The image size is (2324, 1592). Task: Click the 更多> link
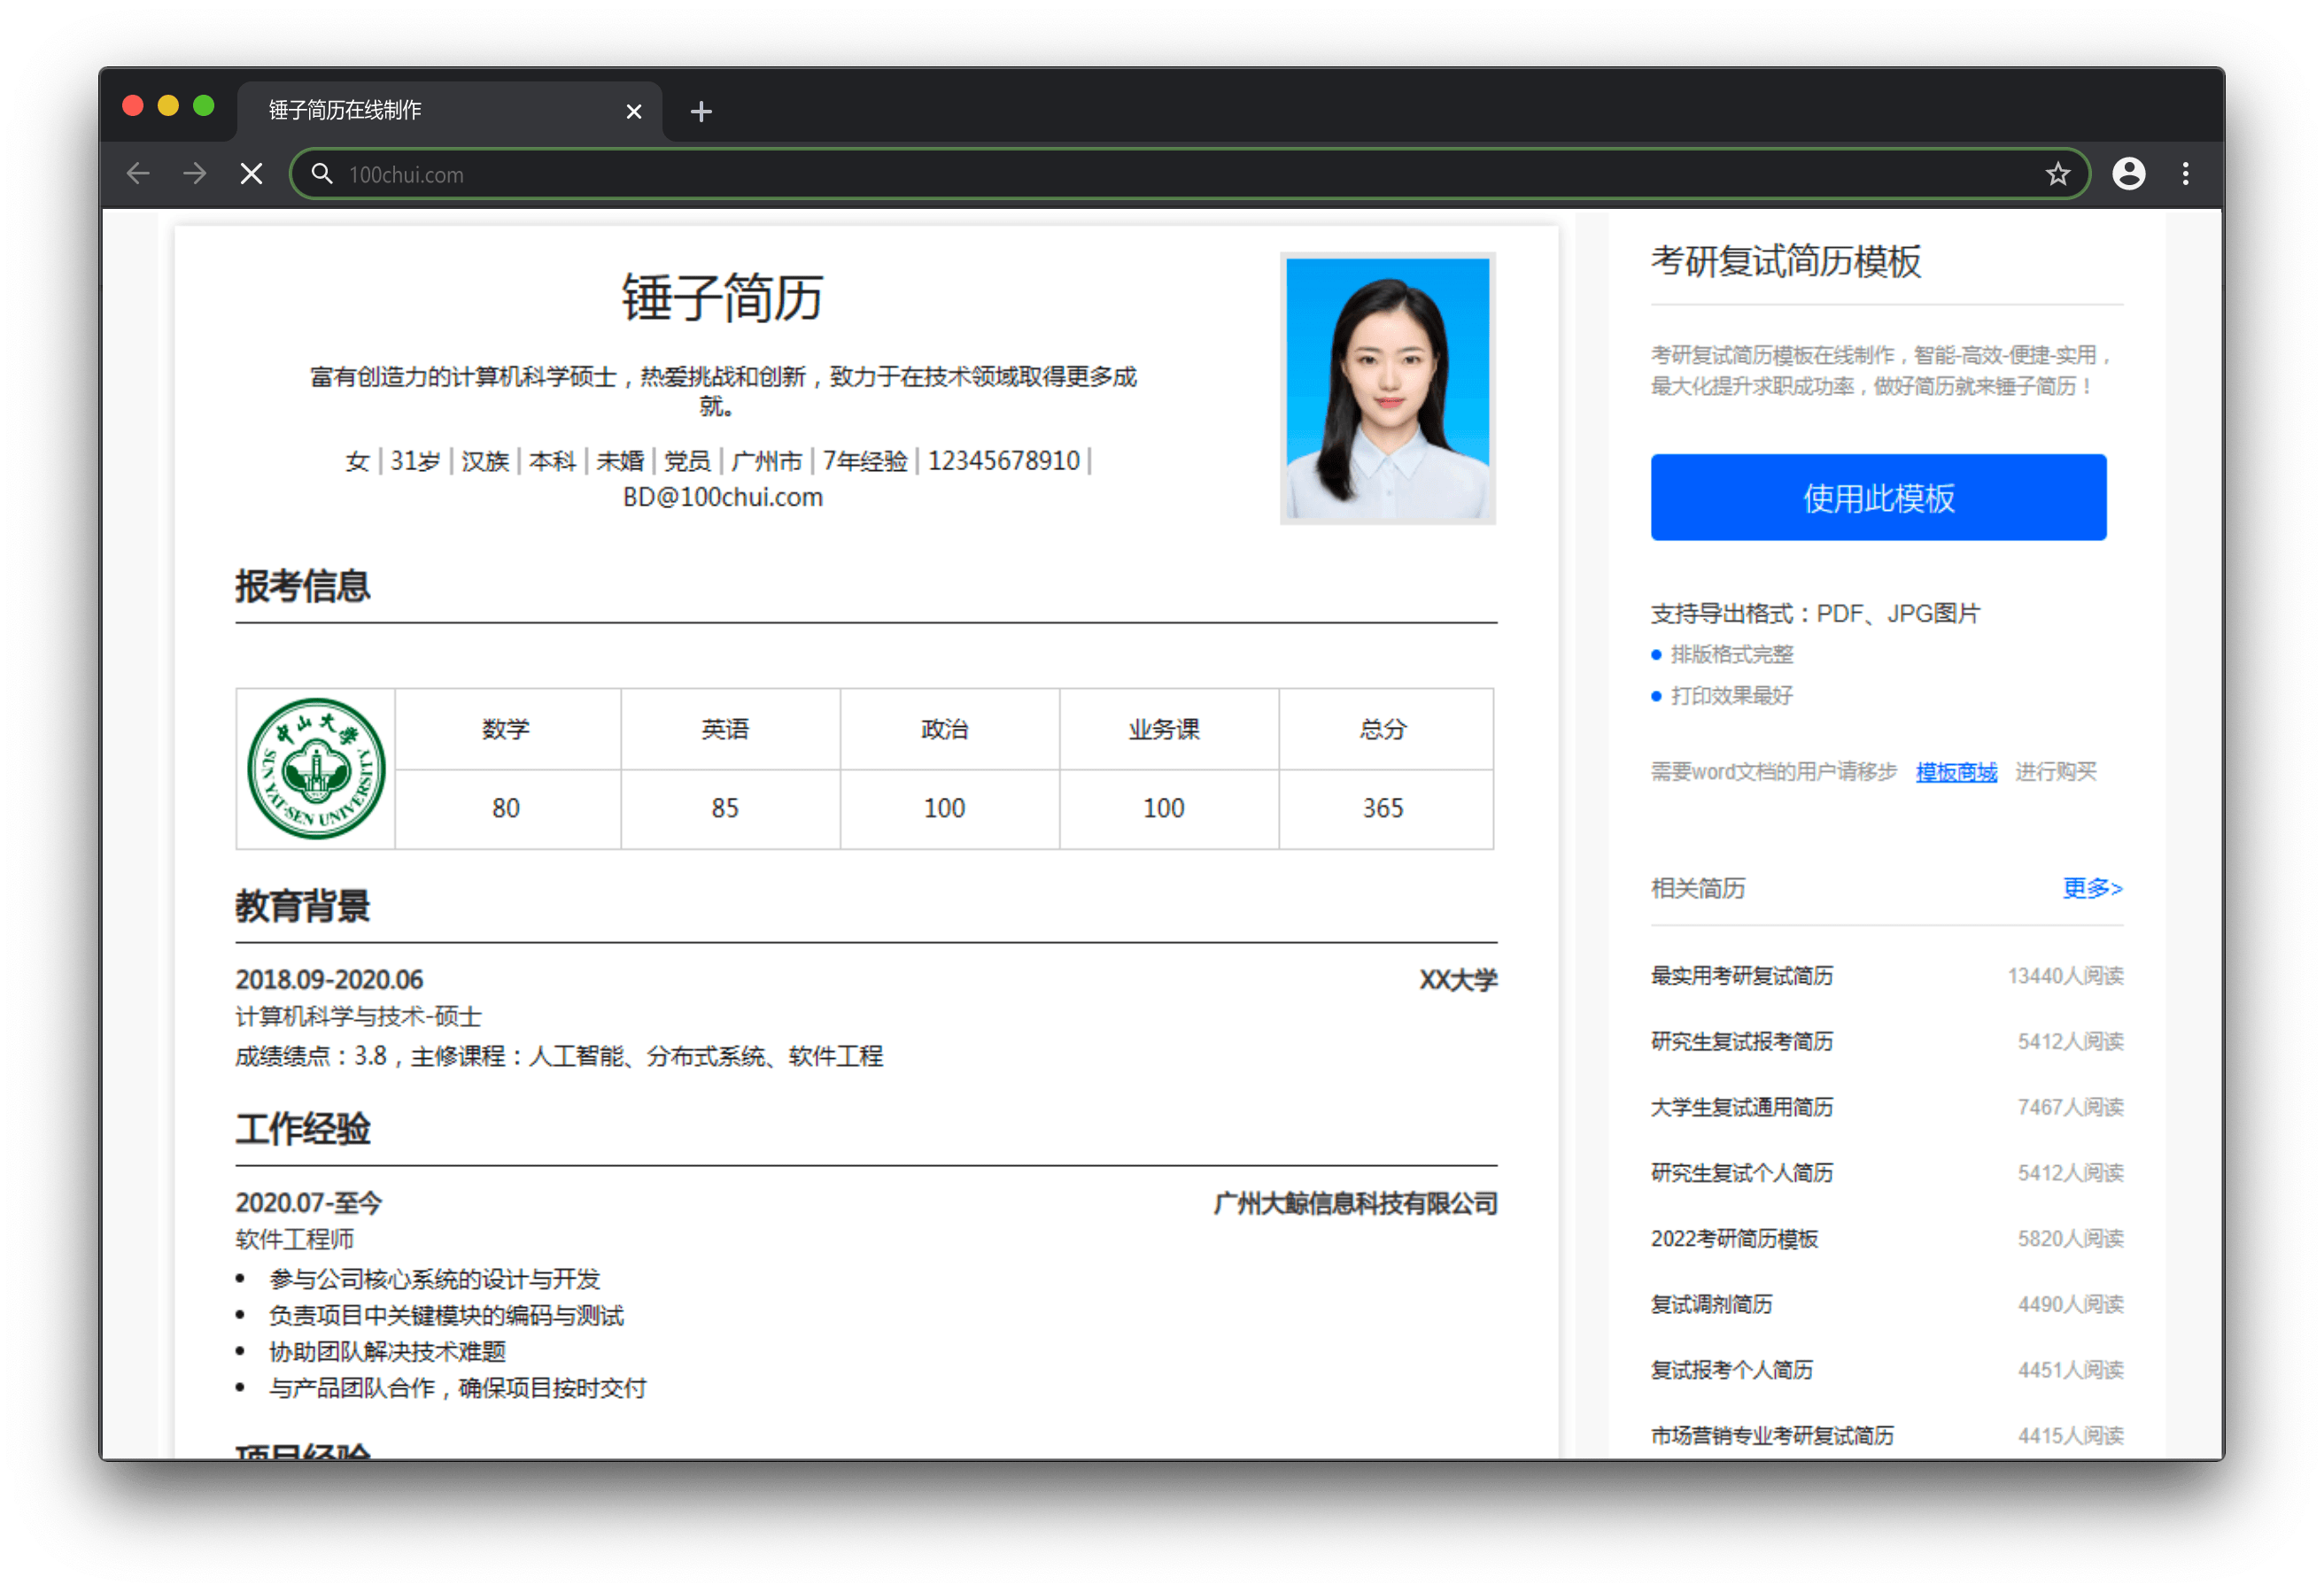pos(2092,888)
